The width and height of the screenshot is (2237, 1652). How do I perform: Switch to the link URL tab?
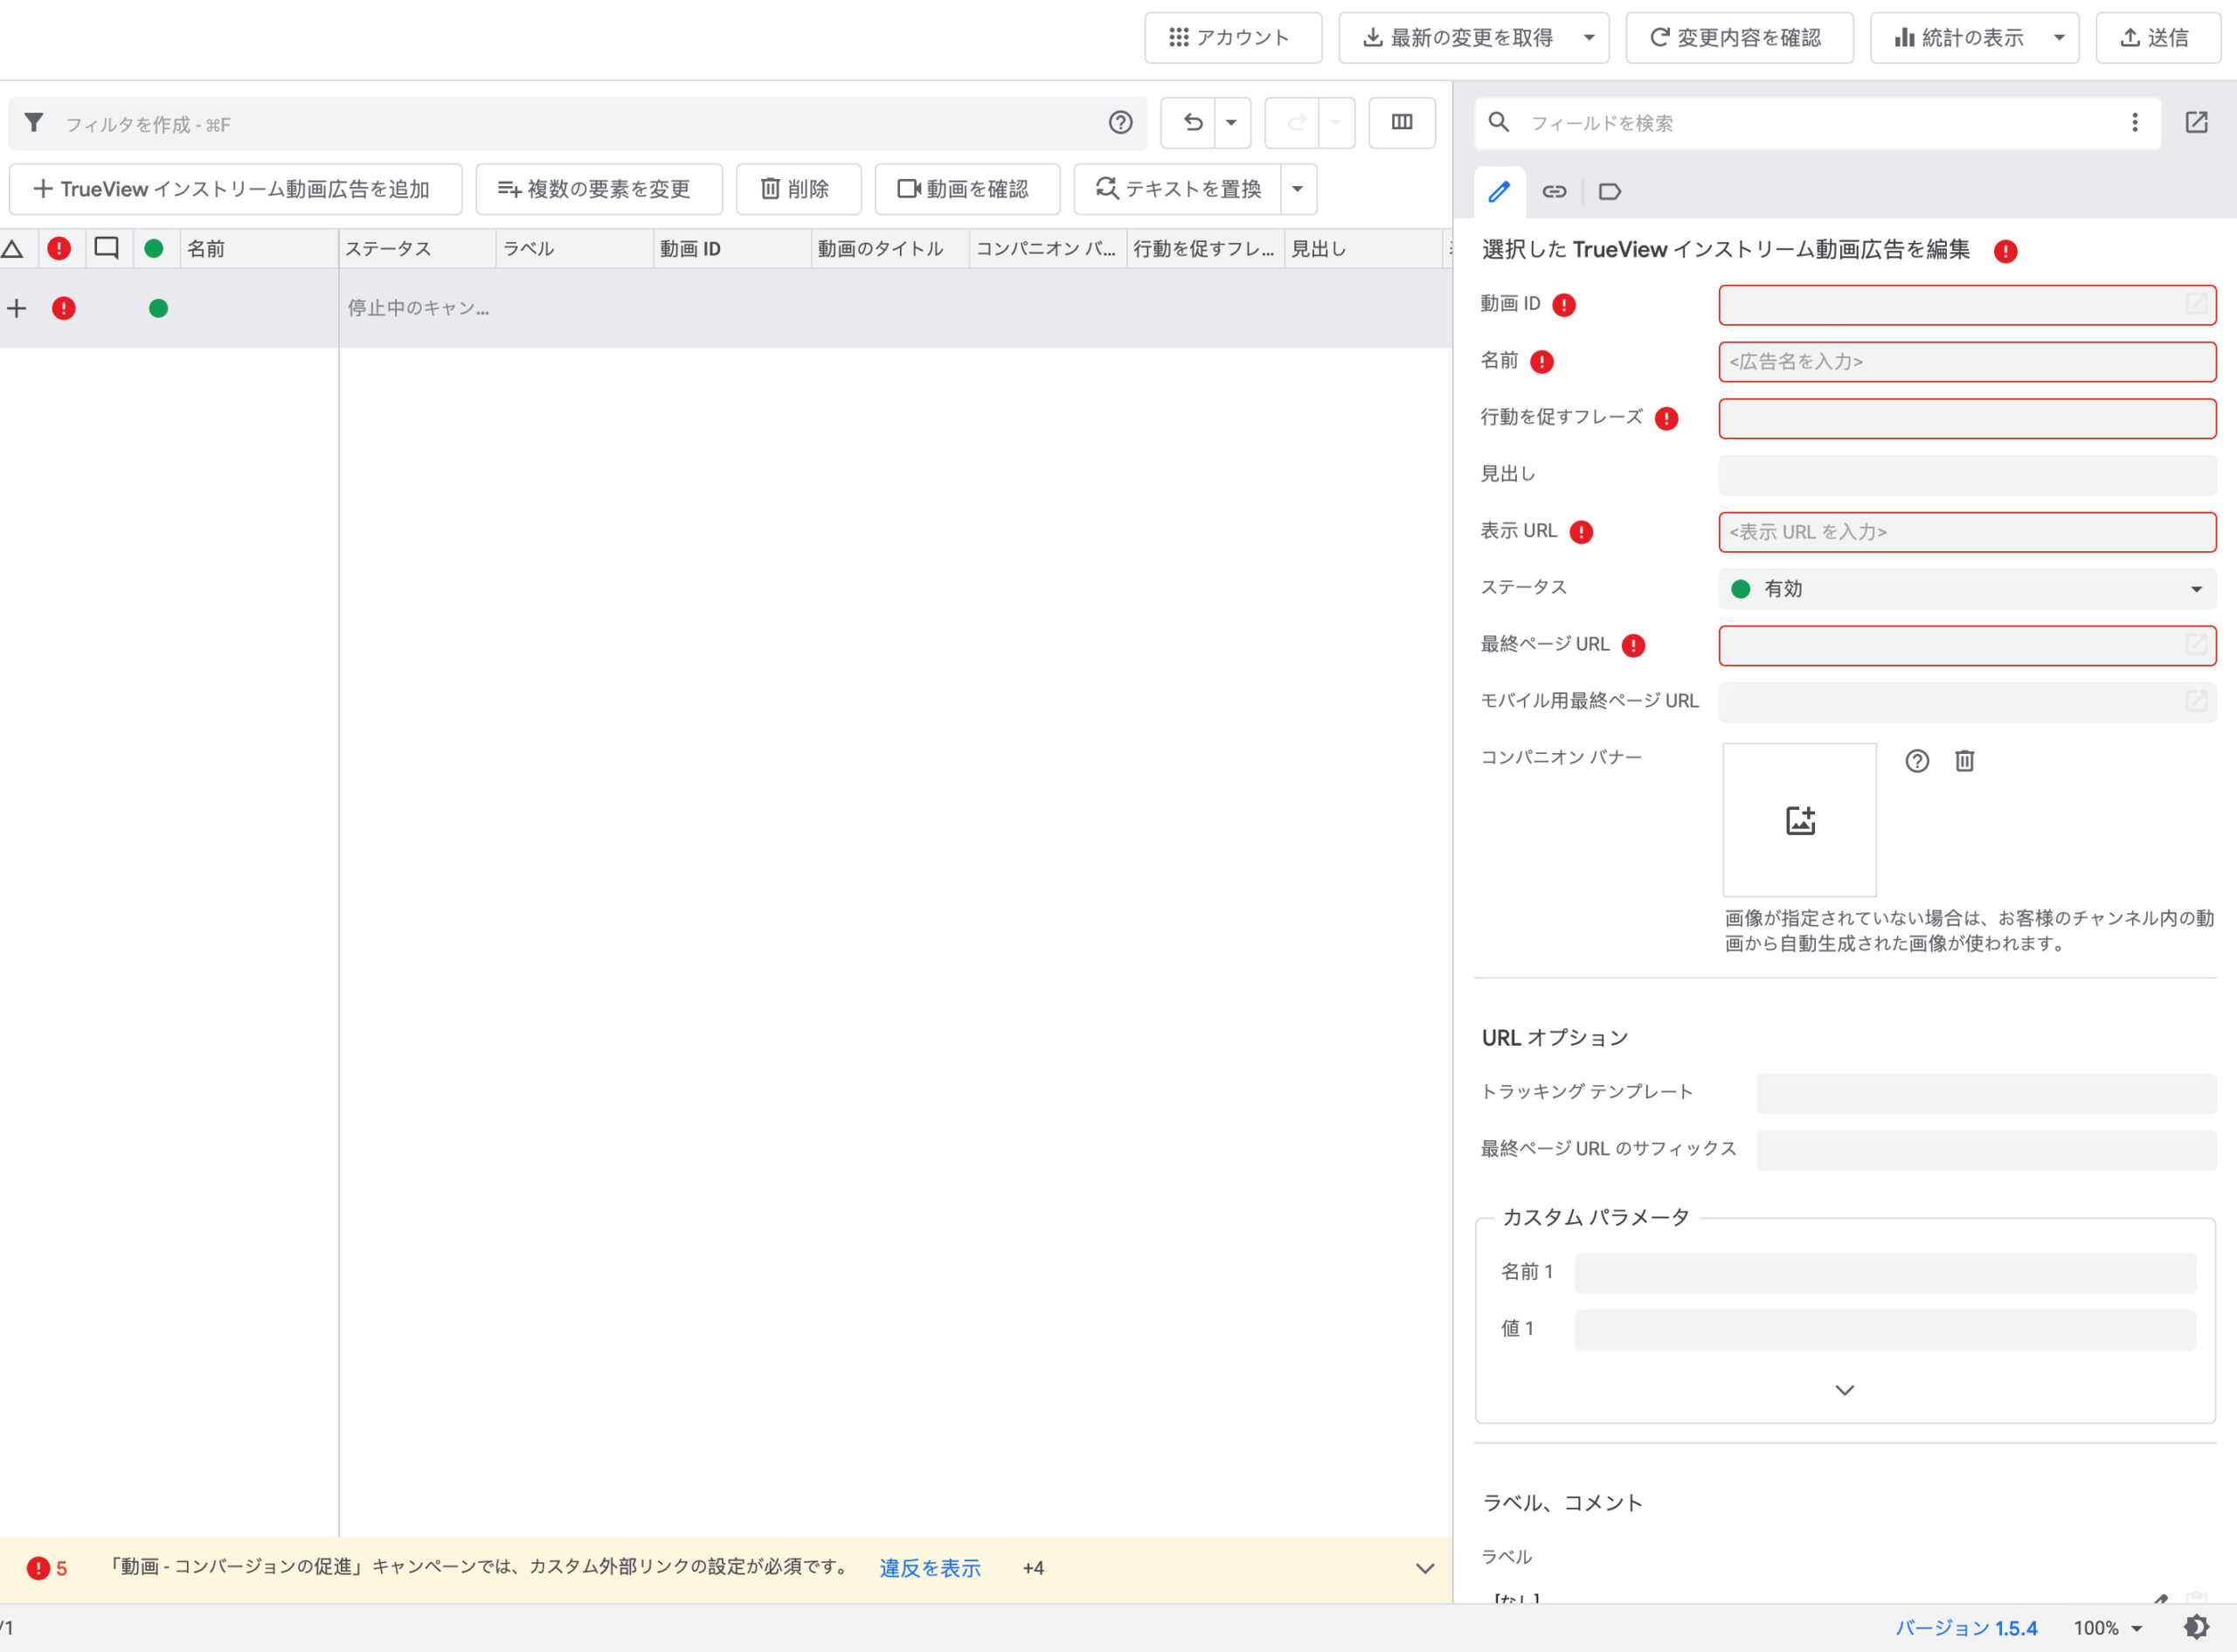click(1553, 191)
